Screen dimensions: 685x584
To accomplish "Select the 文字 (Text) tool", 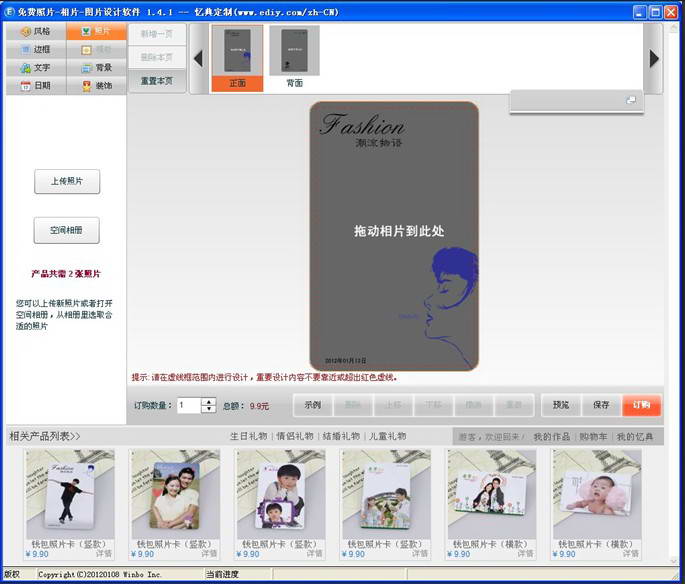I will (35, 68).
